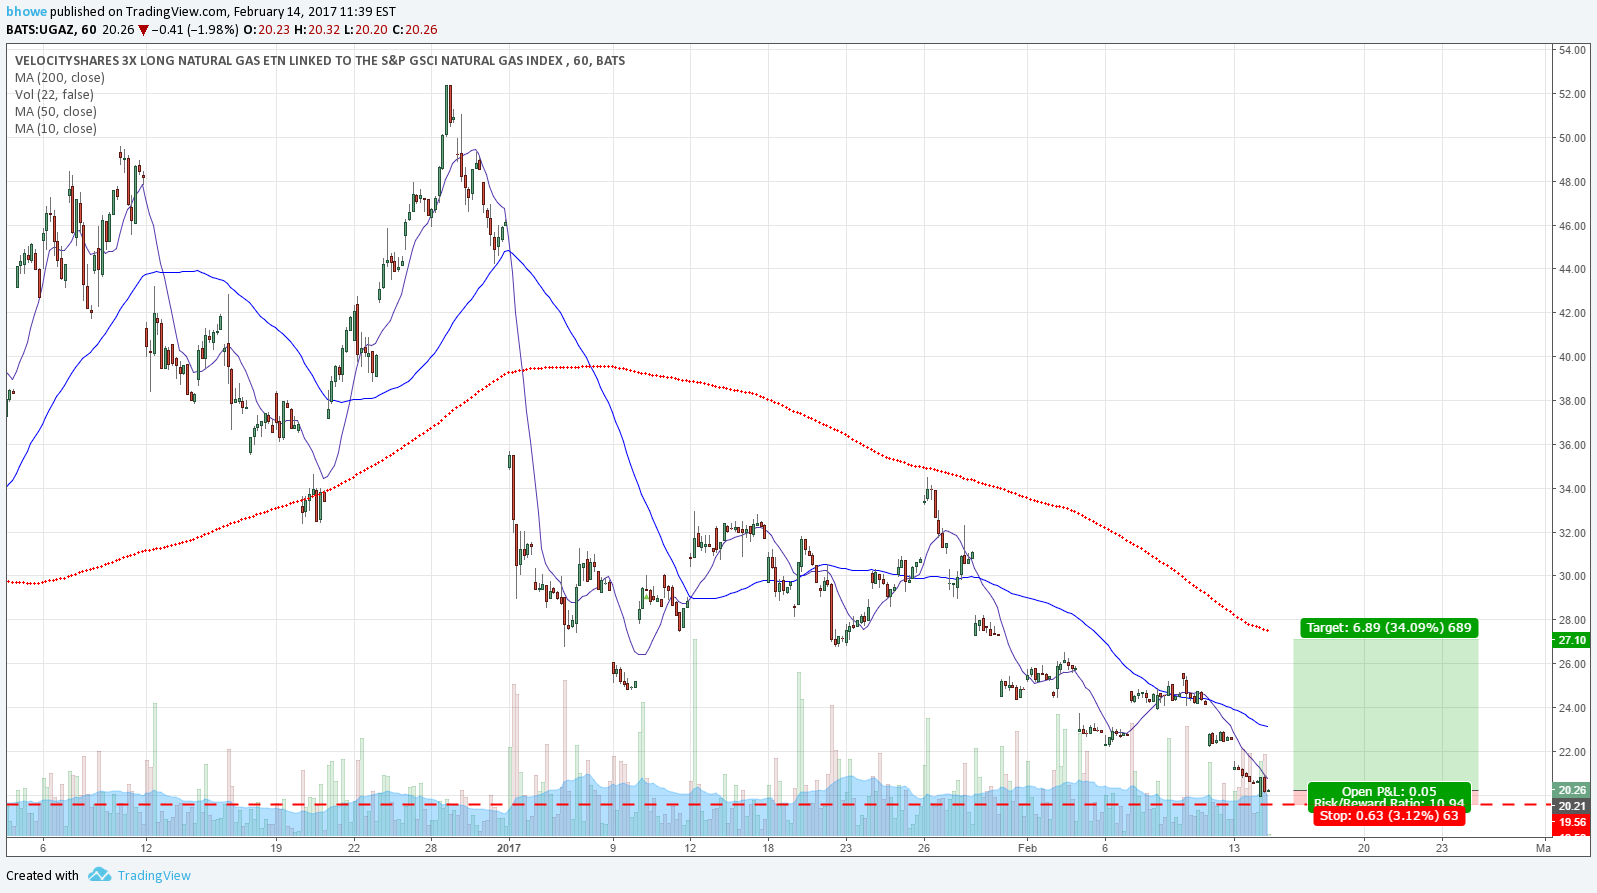Click the VelocityShares chart title text
This screenshot has width=1597, height=893.
point(320,60)
